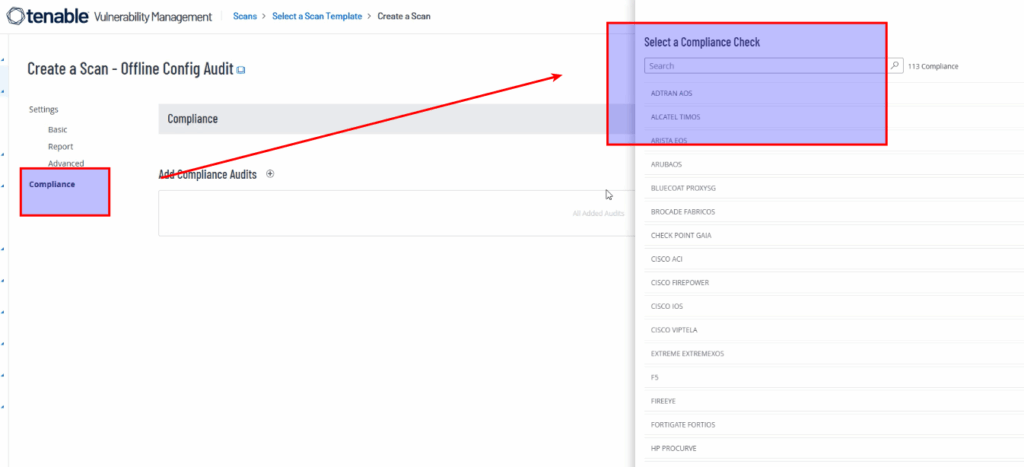Select the CISCO IOS compliance check
The width and height of the screenshot is (1024, 467).
pyautogui.click(x=667, y=306)
